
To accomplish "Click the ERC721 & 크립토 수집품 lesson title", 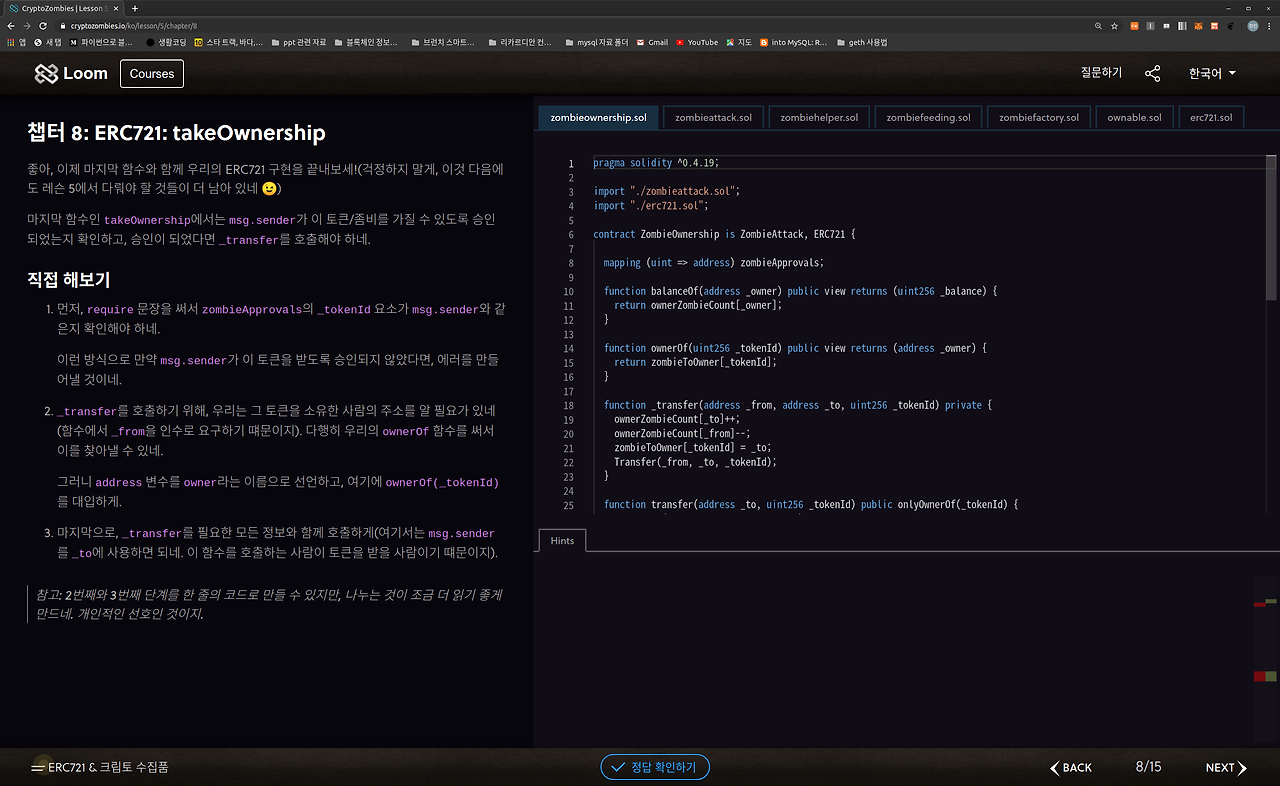I will [x=108, y=767].
